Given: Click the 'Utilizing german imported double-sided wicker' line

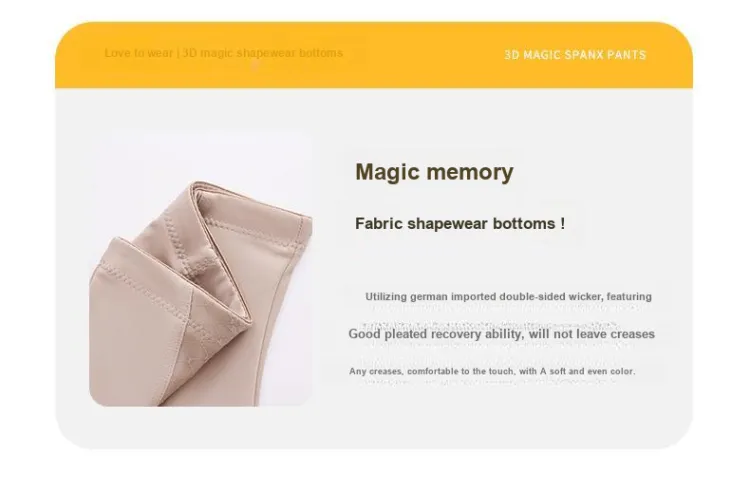Looking at the screenshot, I should 483,297.
